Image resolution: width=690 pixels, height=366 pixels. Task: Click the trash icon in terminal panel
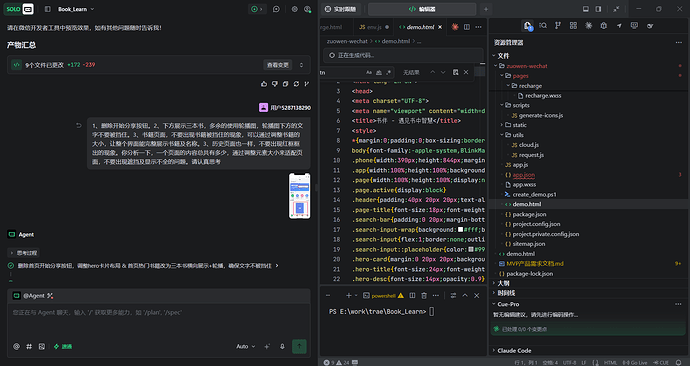(424, 296)
